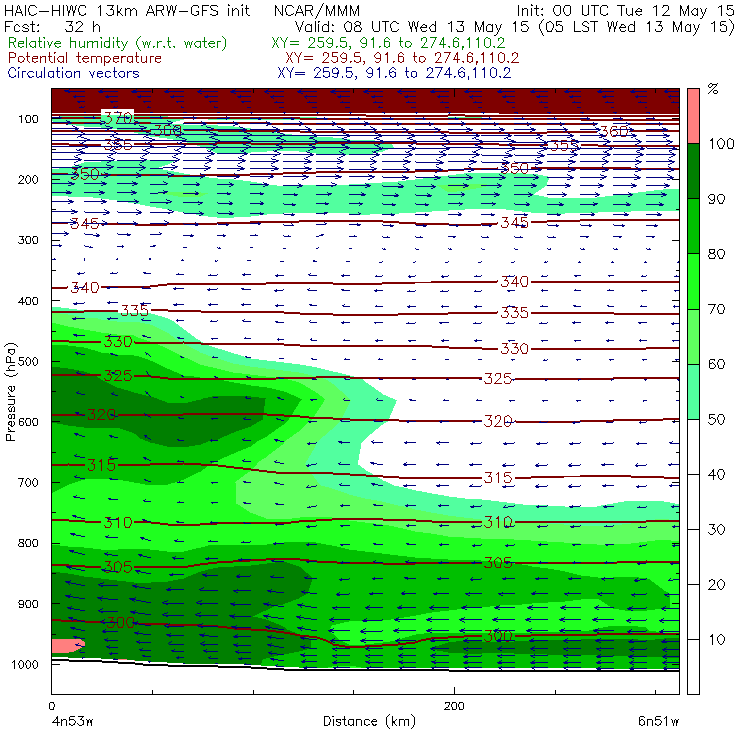
Task: Click the colorbar "40" value label
Action: pyautogui.click(x=716, y=474)
